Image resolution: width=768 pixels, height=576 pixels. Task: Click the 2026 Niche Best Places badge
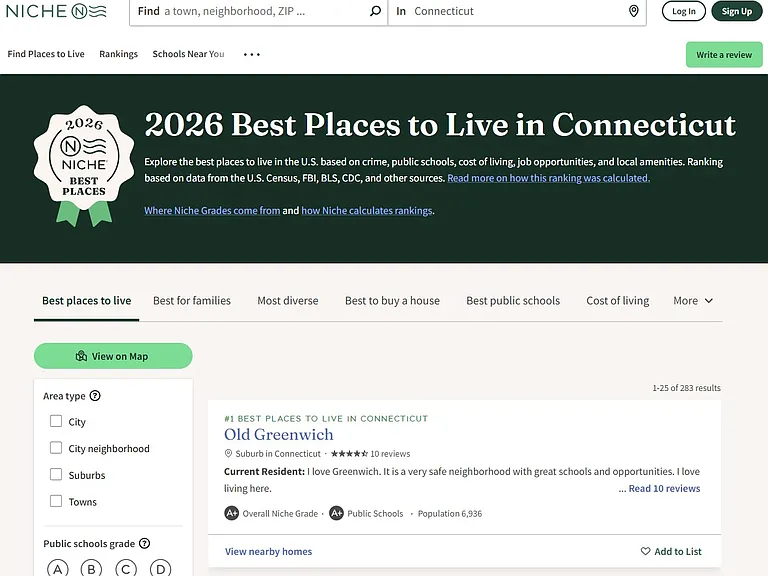coord(84,166)
